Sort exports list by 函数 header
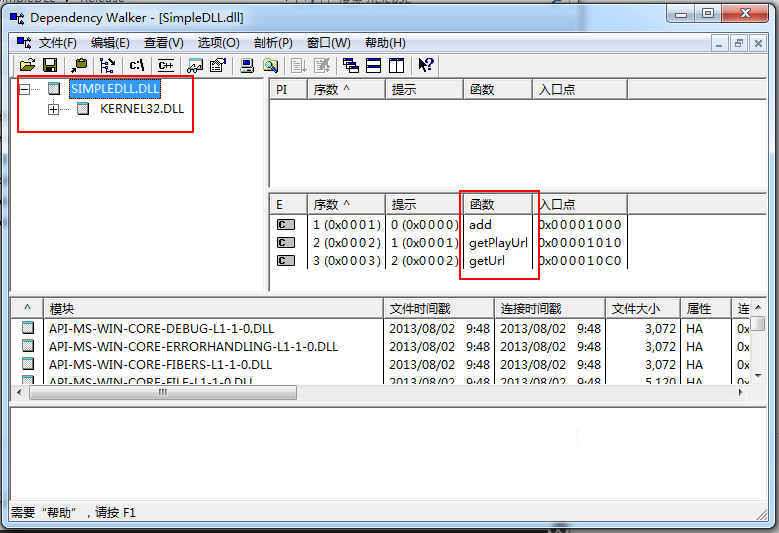Viewport: 779px width, 533px height. click(498, 204)
